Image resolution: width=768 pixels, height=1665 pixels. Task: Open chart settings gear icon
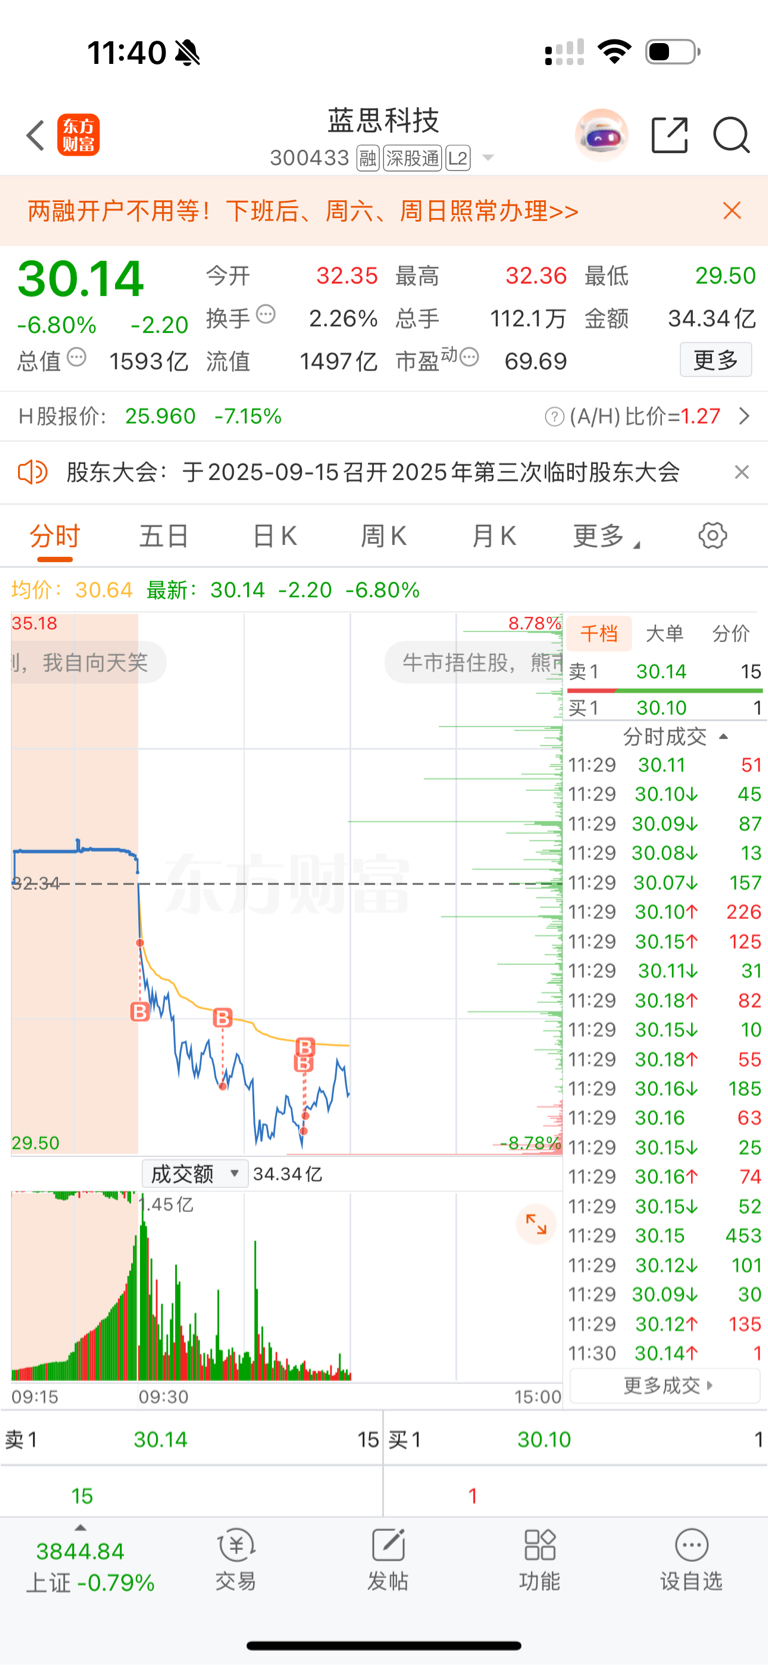click(713, 536)
